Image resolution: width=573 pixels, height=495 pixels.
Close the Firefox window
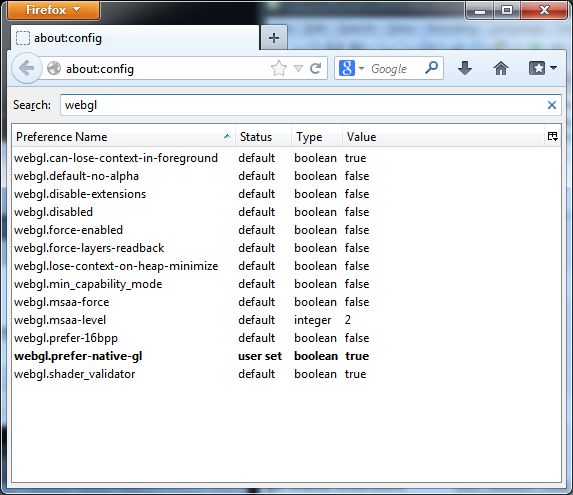pyautogui.click(x=544, y=10)
